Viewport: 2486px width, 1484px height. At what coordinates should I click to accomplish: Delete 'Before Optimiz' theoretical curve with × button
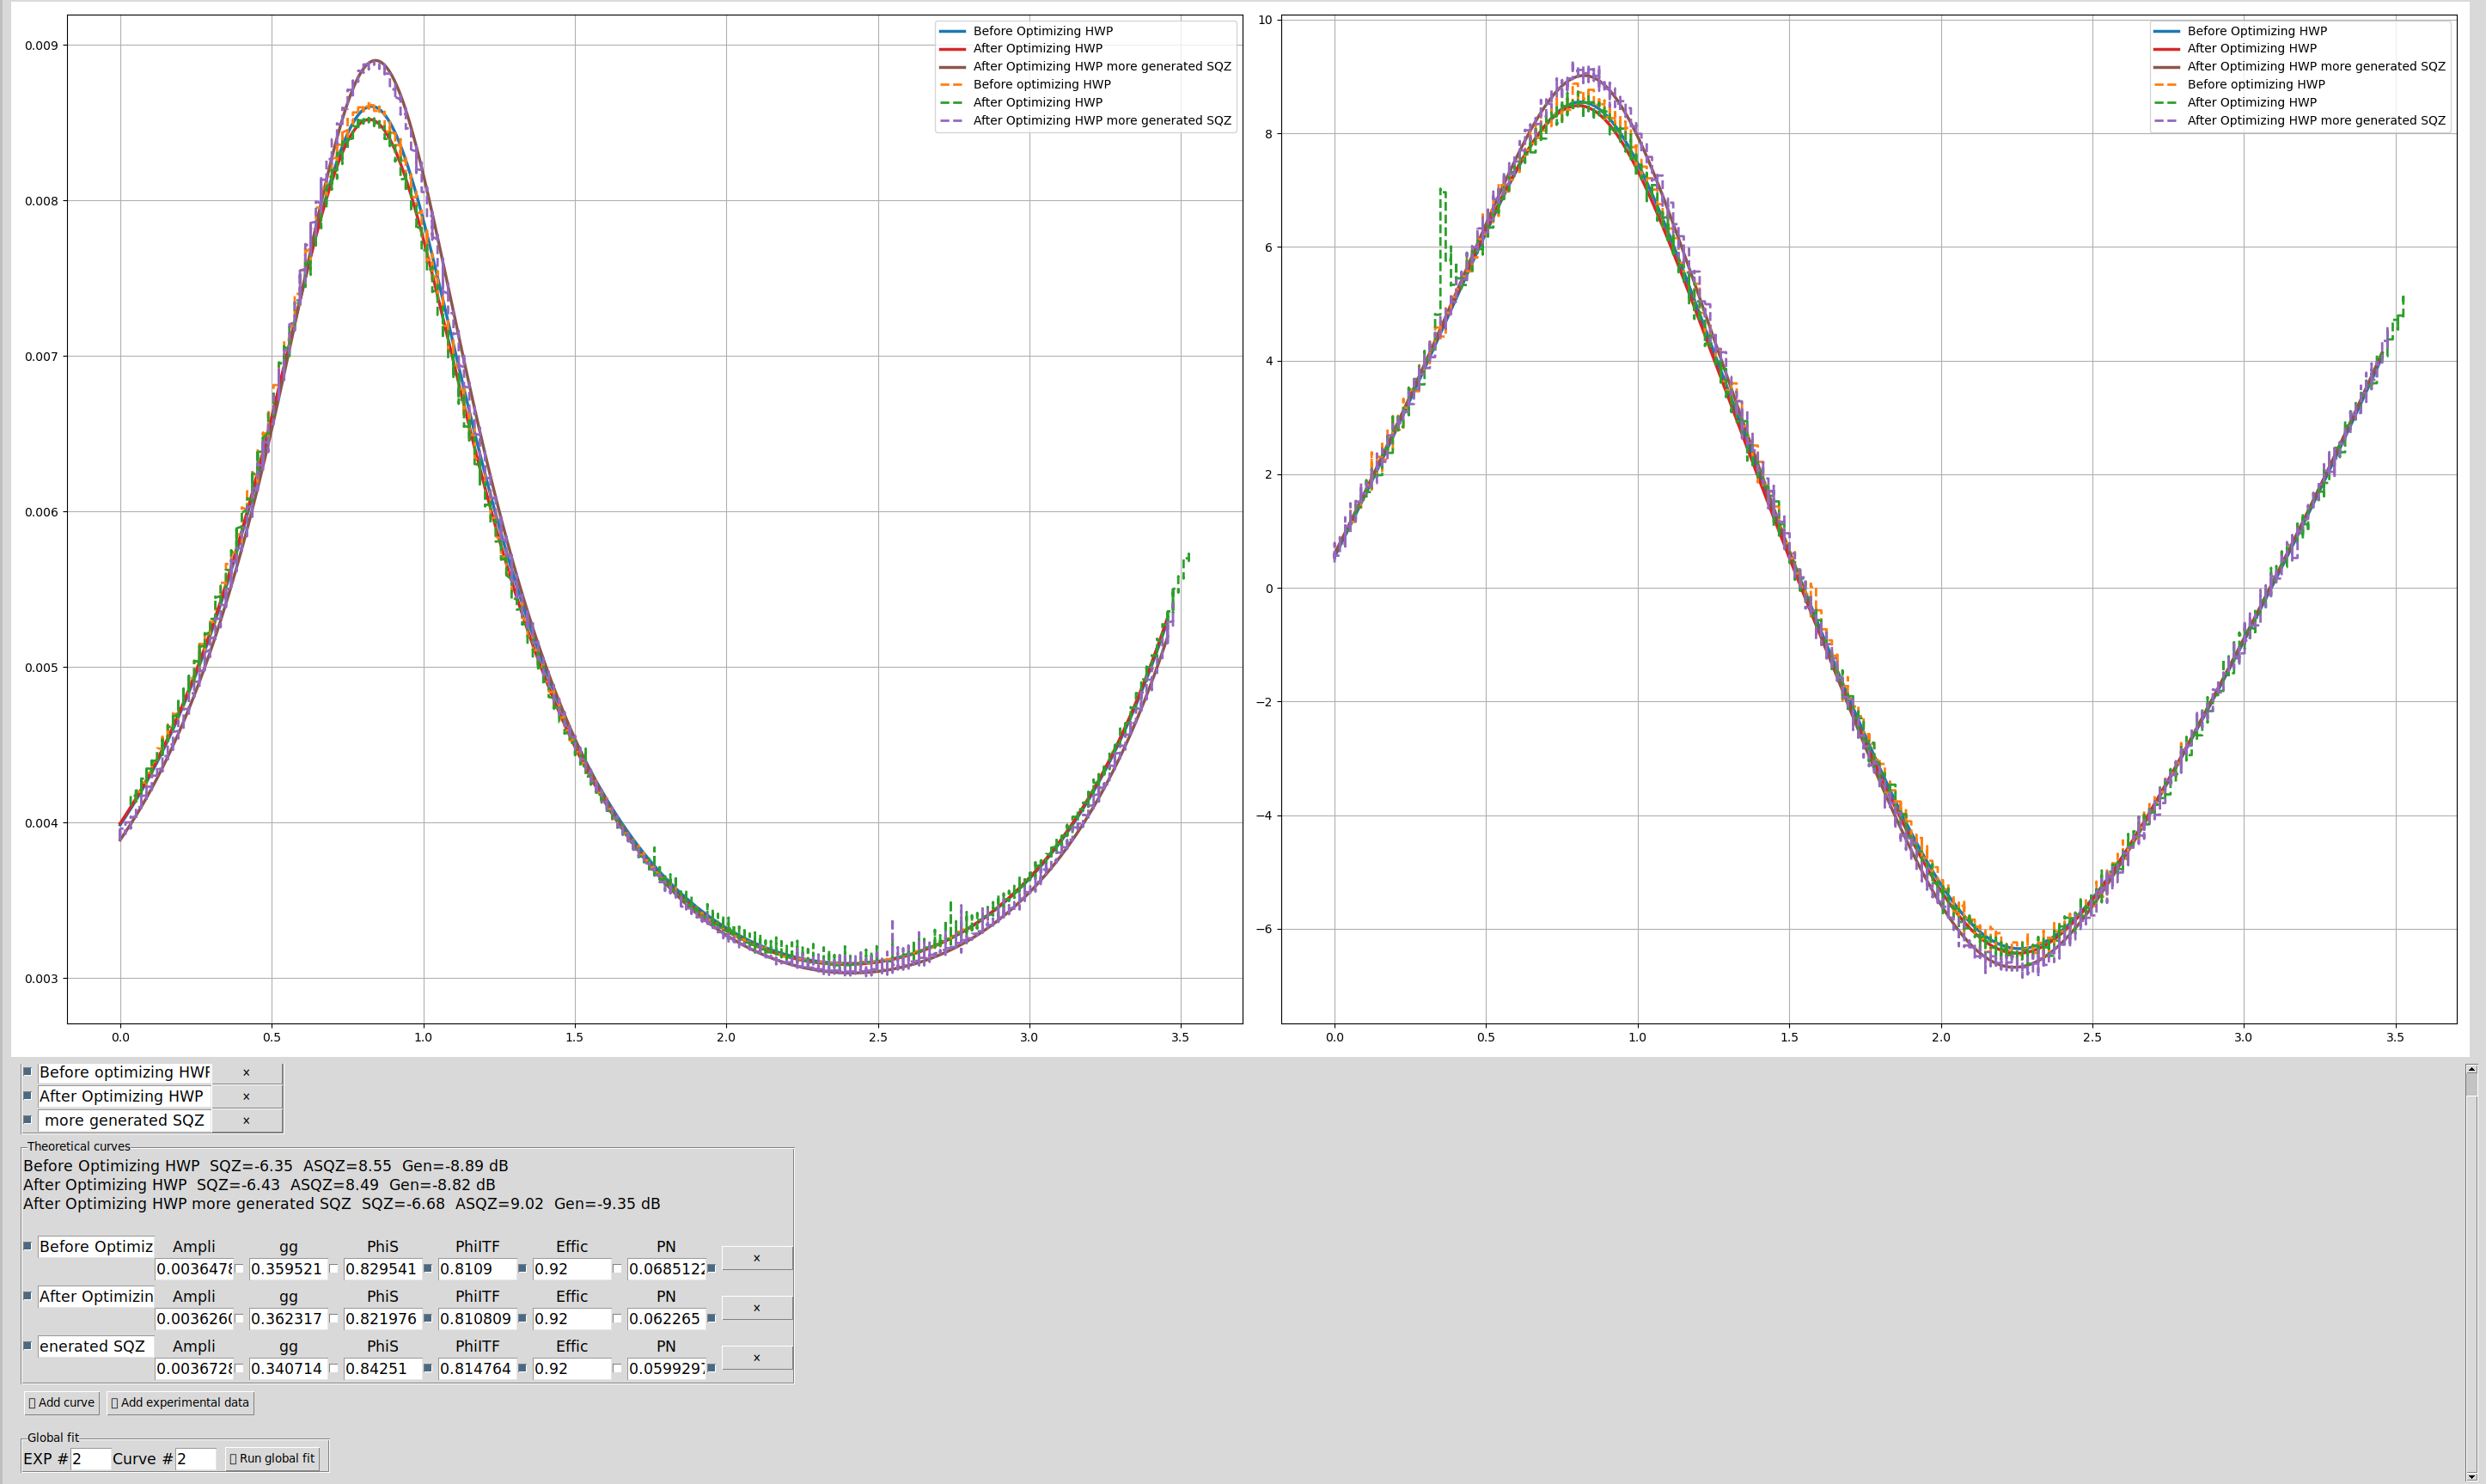[x=756, y=1258]
